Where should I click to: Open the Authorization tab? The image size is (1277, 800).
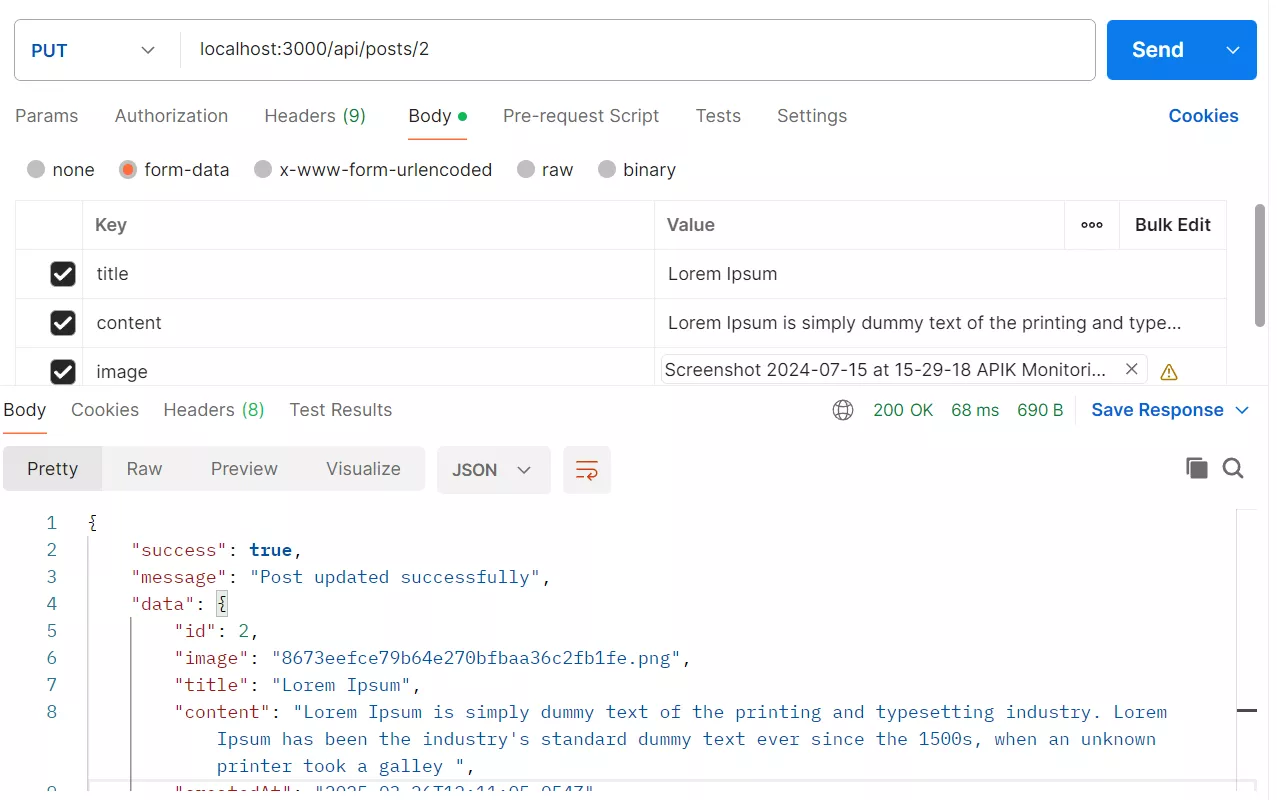(x=171, y=116)
